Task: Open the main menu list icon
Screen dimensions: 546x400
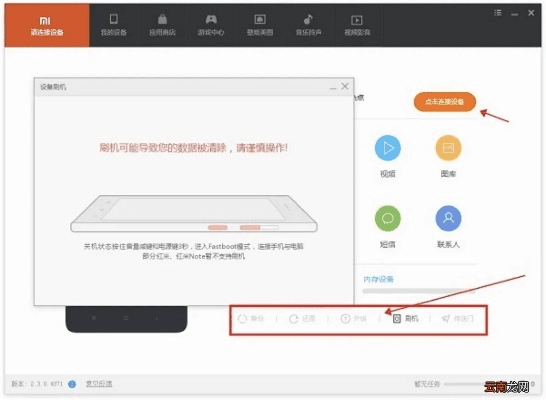Action: (498, 13)
